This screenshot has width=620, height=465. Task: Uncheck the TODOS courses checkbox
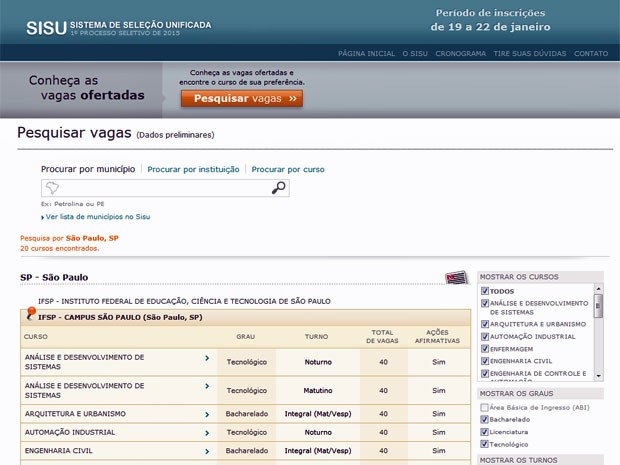coord(485,291)
